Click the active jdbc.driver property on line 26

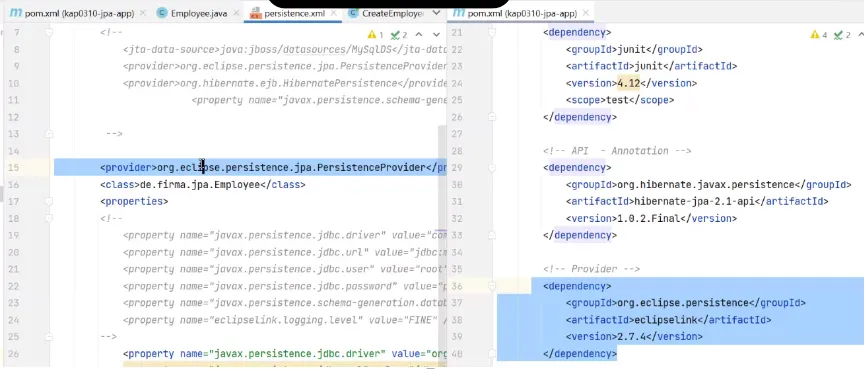tap(285, 354)
